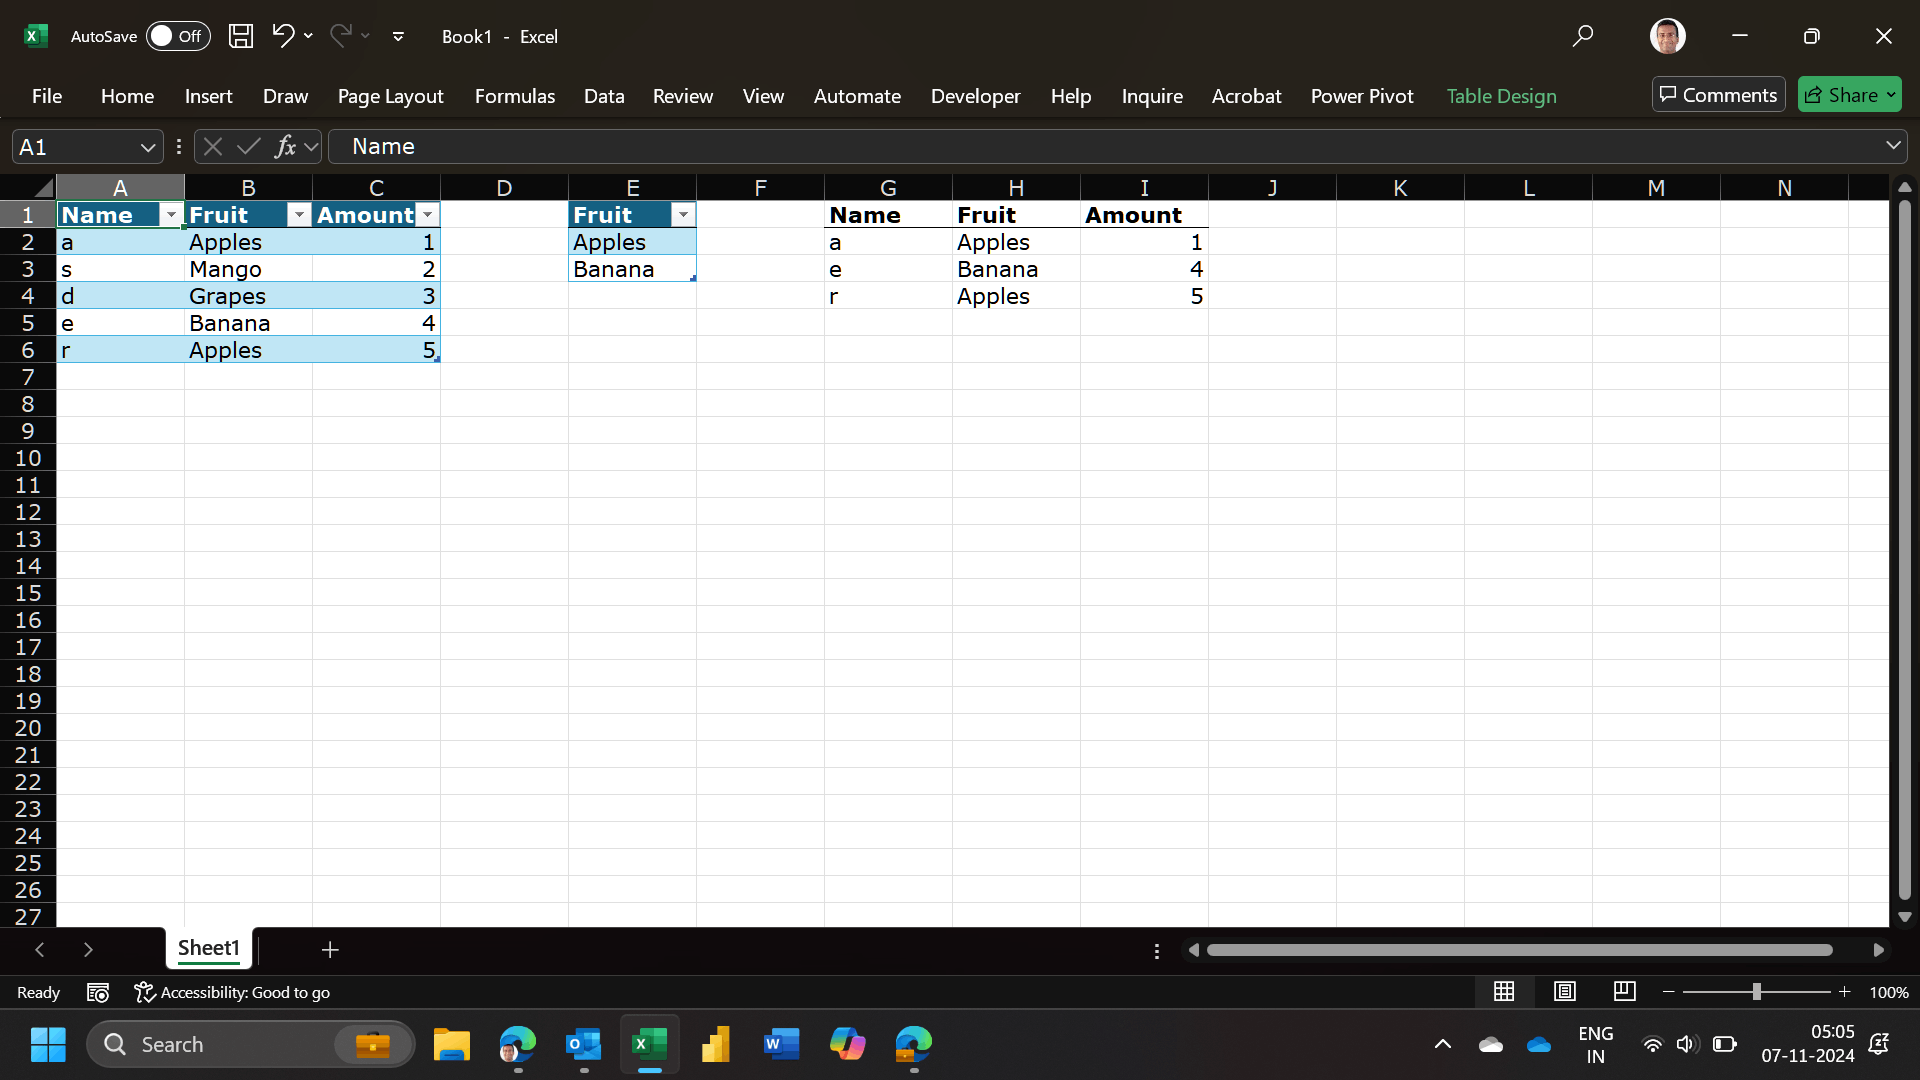
Task: Open File Explorer from taskbar
Action: 452,1045
